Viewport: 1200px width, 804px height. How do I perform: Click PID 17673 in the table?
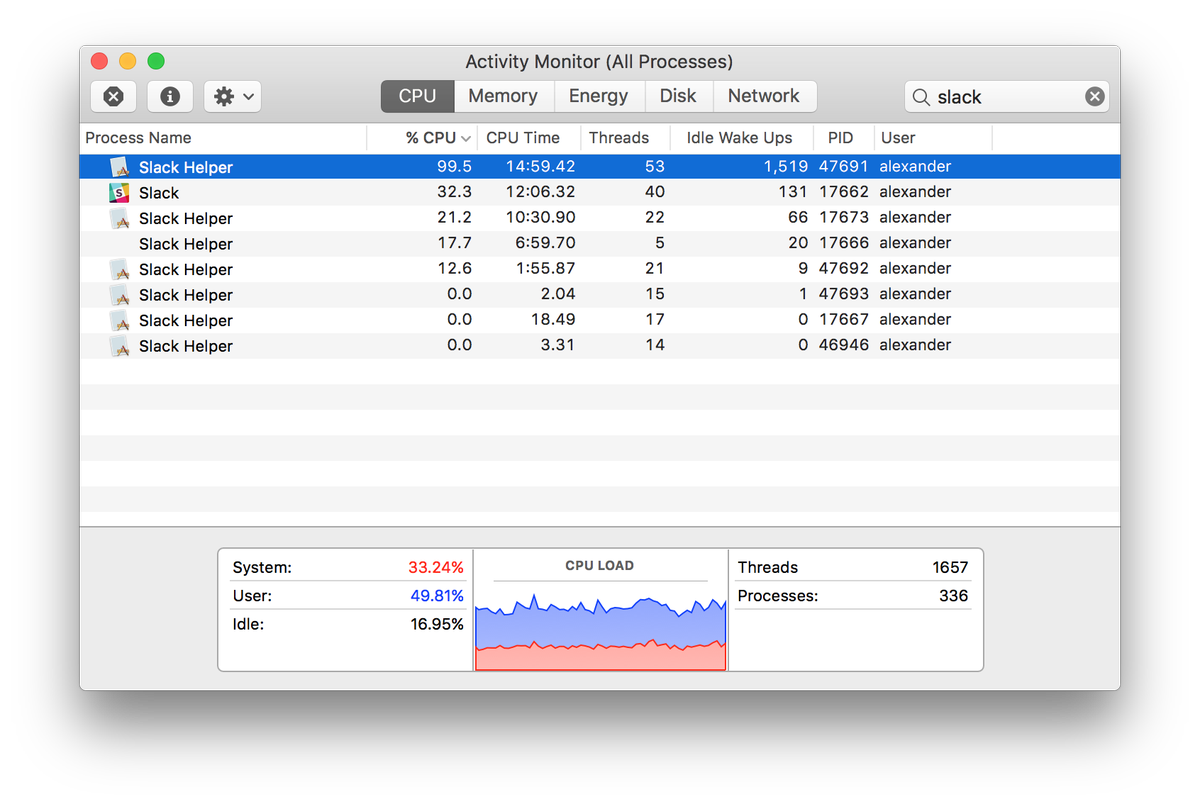843,218
